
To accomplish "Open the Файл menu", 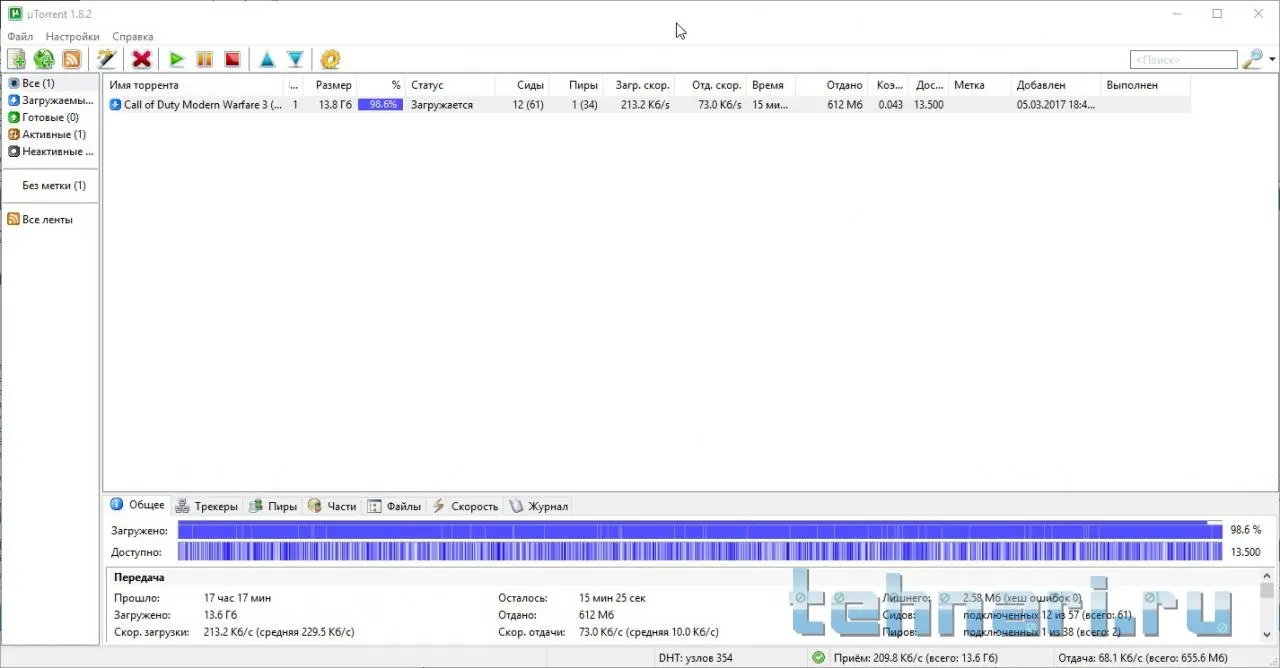I will [x=20, y=37].
